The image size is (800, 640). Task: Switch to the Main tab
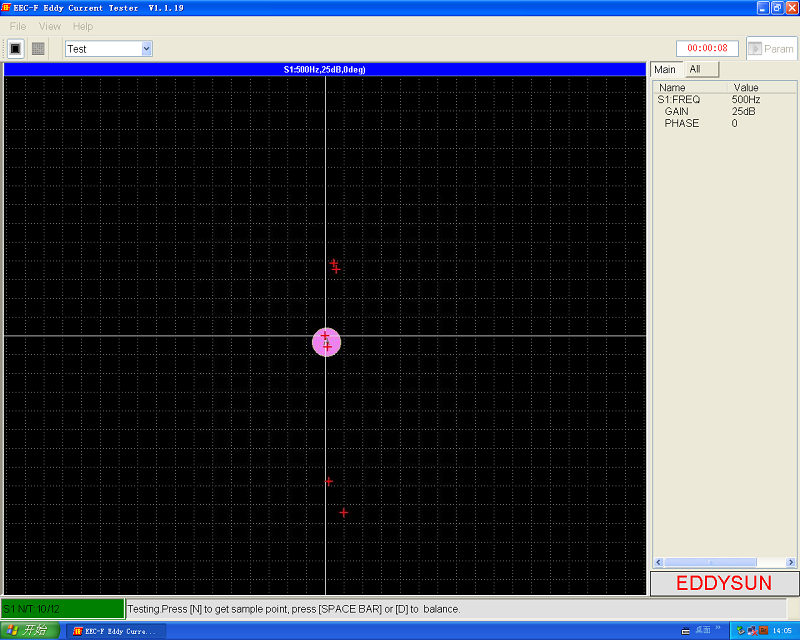click(x=665, y=69)
